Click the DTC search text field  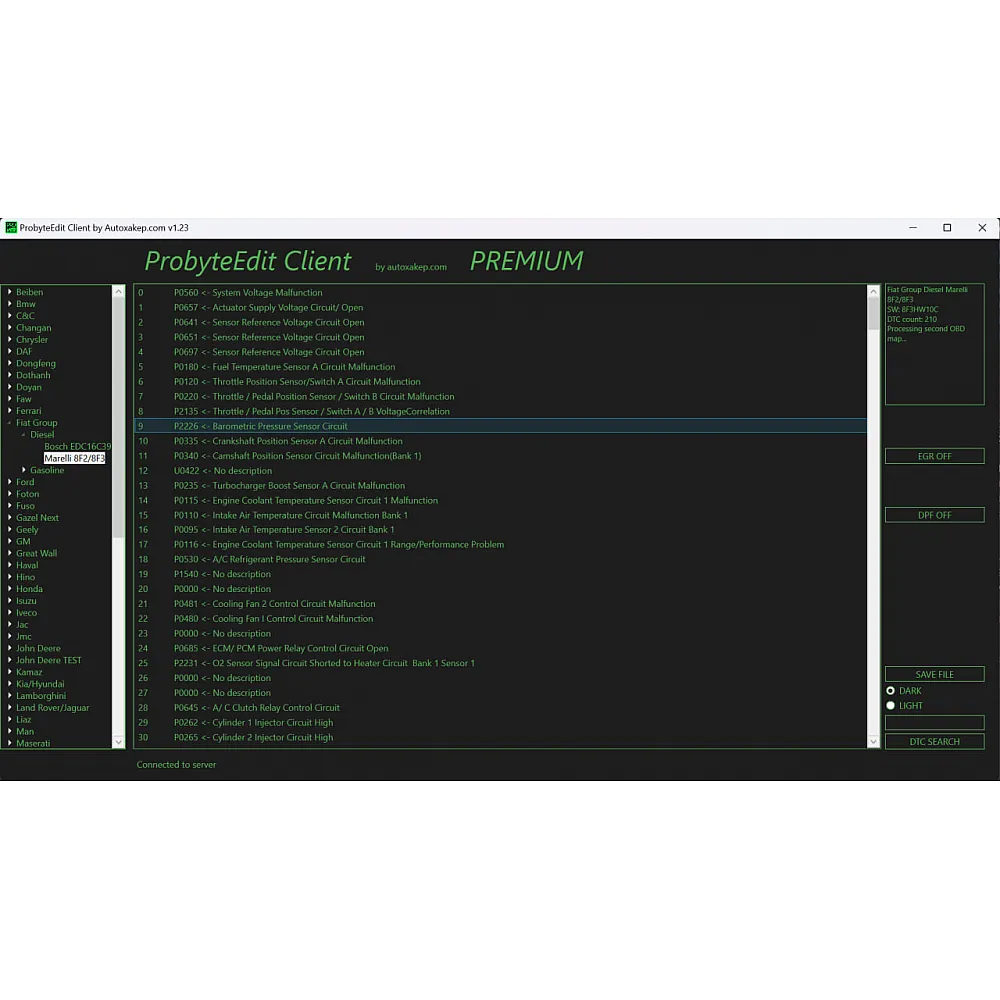pyautogui.click(x=934, y=722)
